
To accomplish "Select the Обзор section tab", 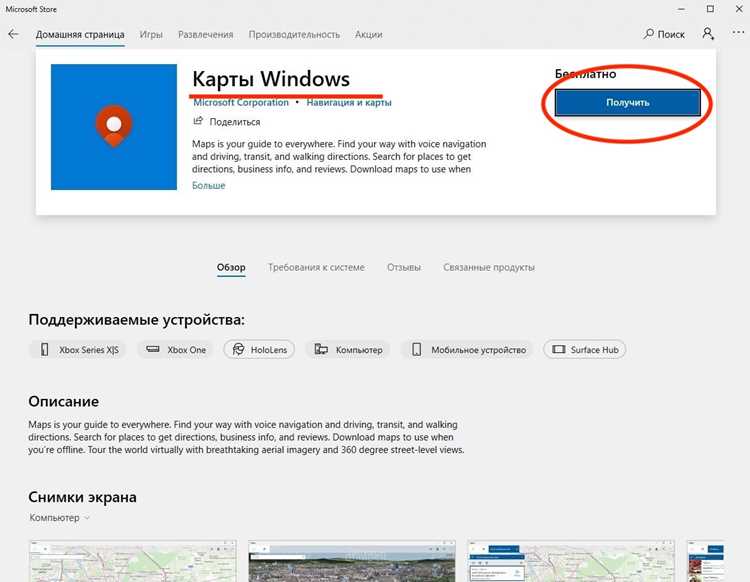I will [231, 267].
